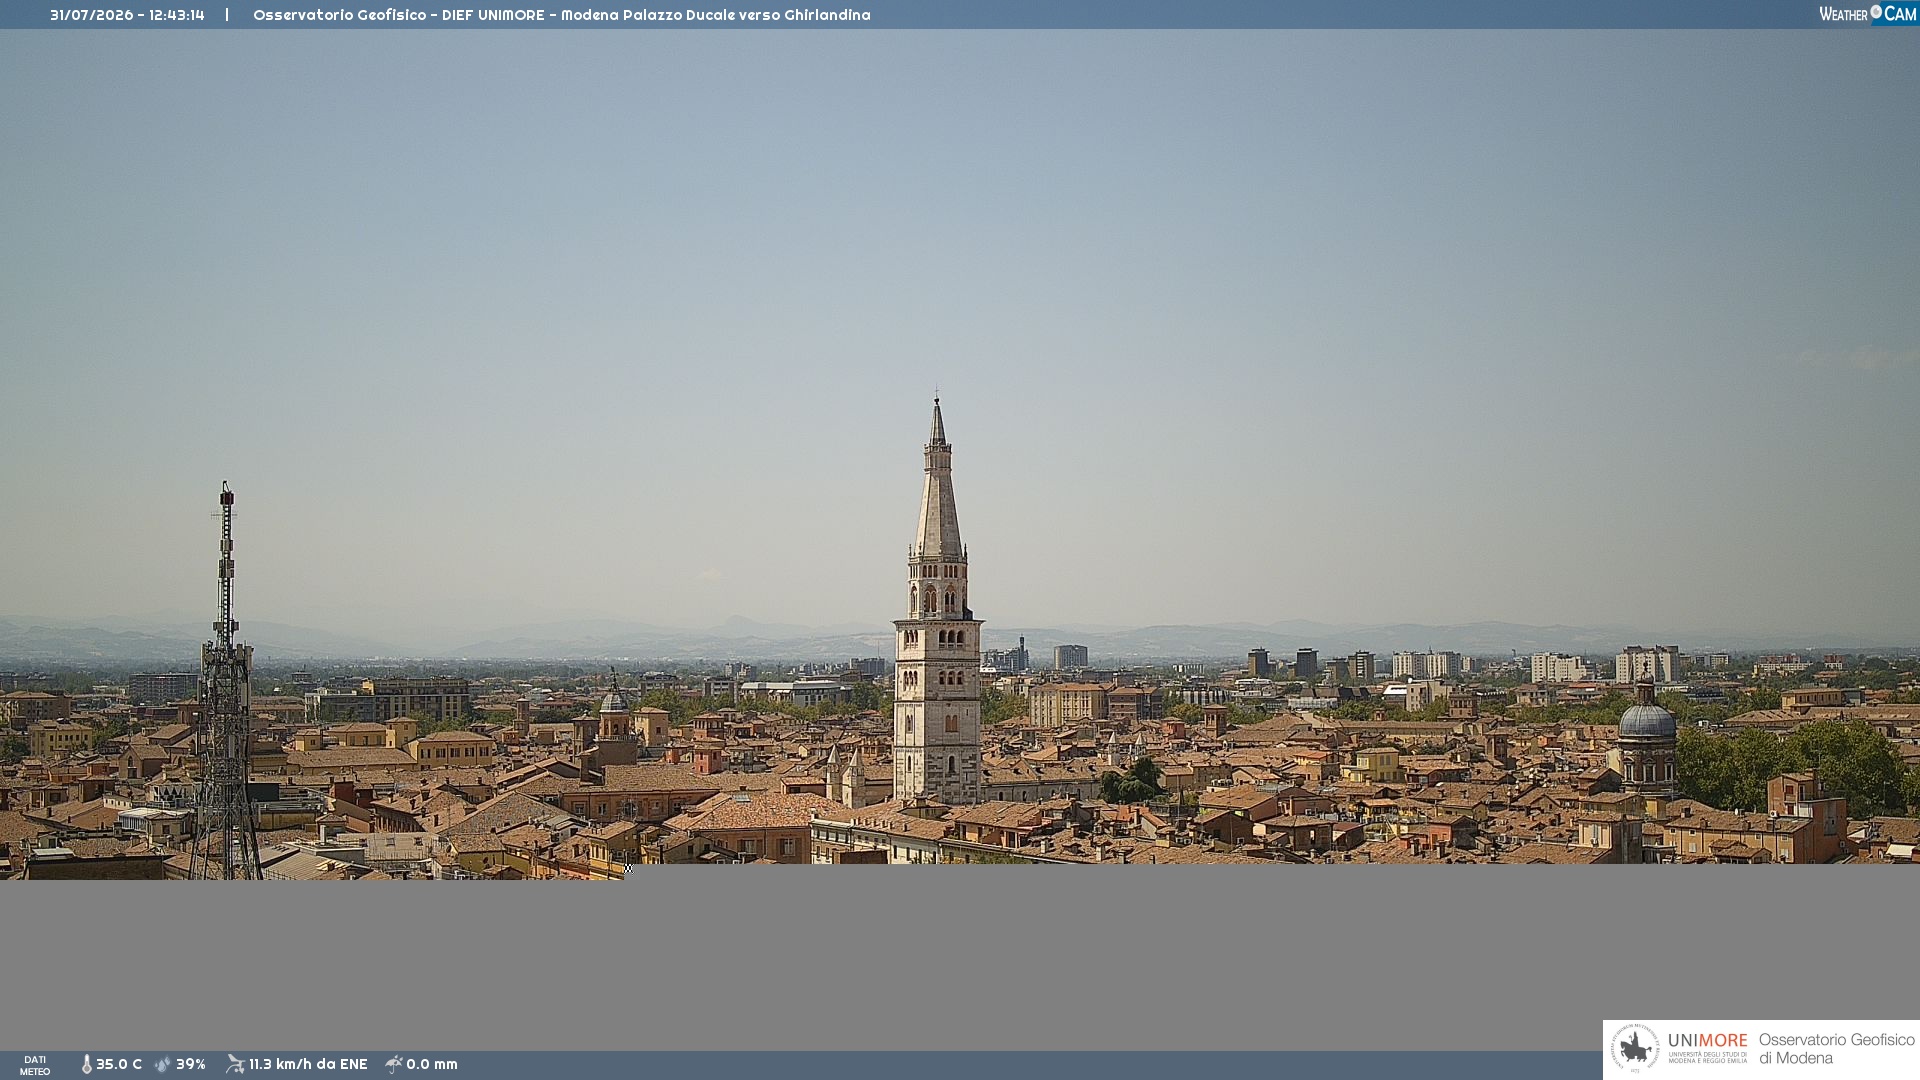Click the WeatherCam logo
This screenshot has width=1920, height=1080.
[x=1868, y=14]
